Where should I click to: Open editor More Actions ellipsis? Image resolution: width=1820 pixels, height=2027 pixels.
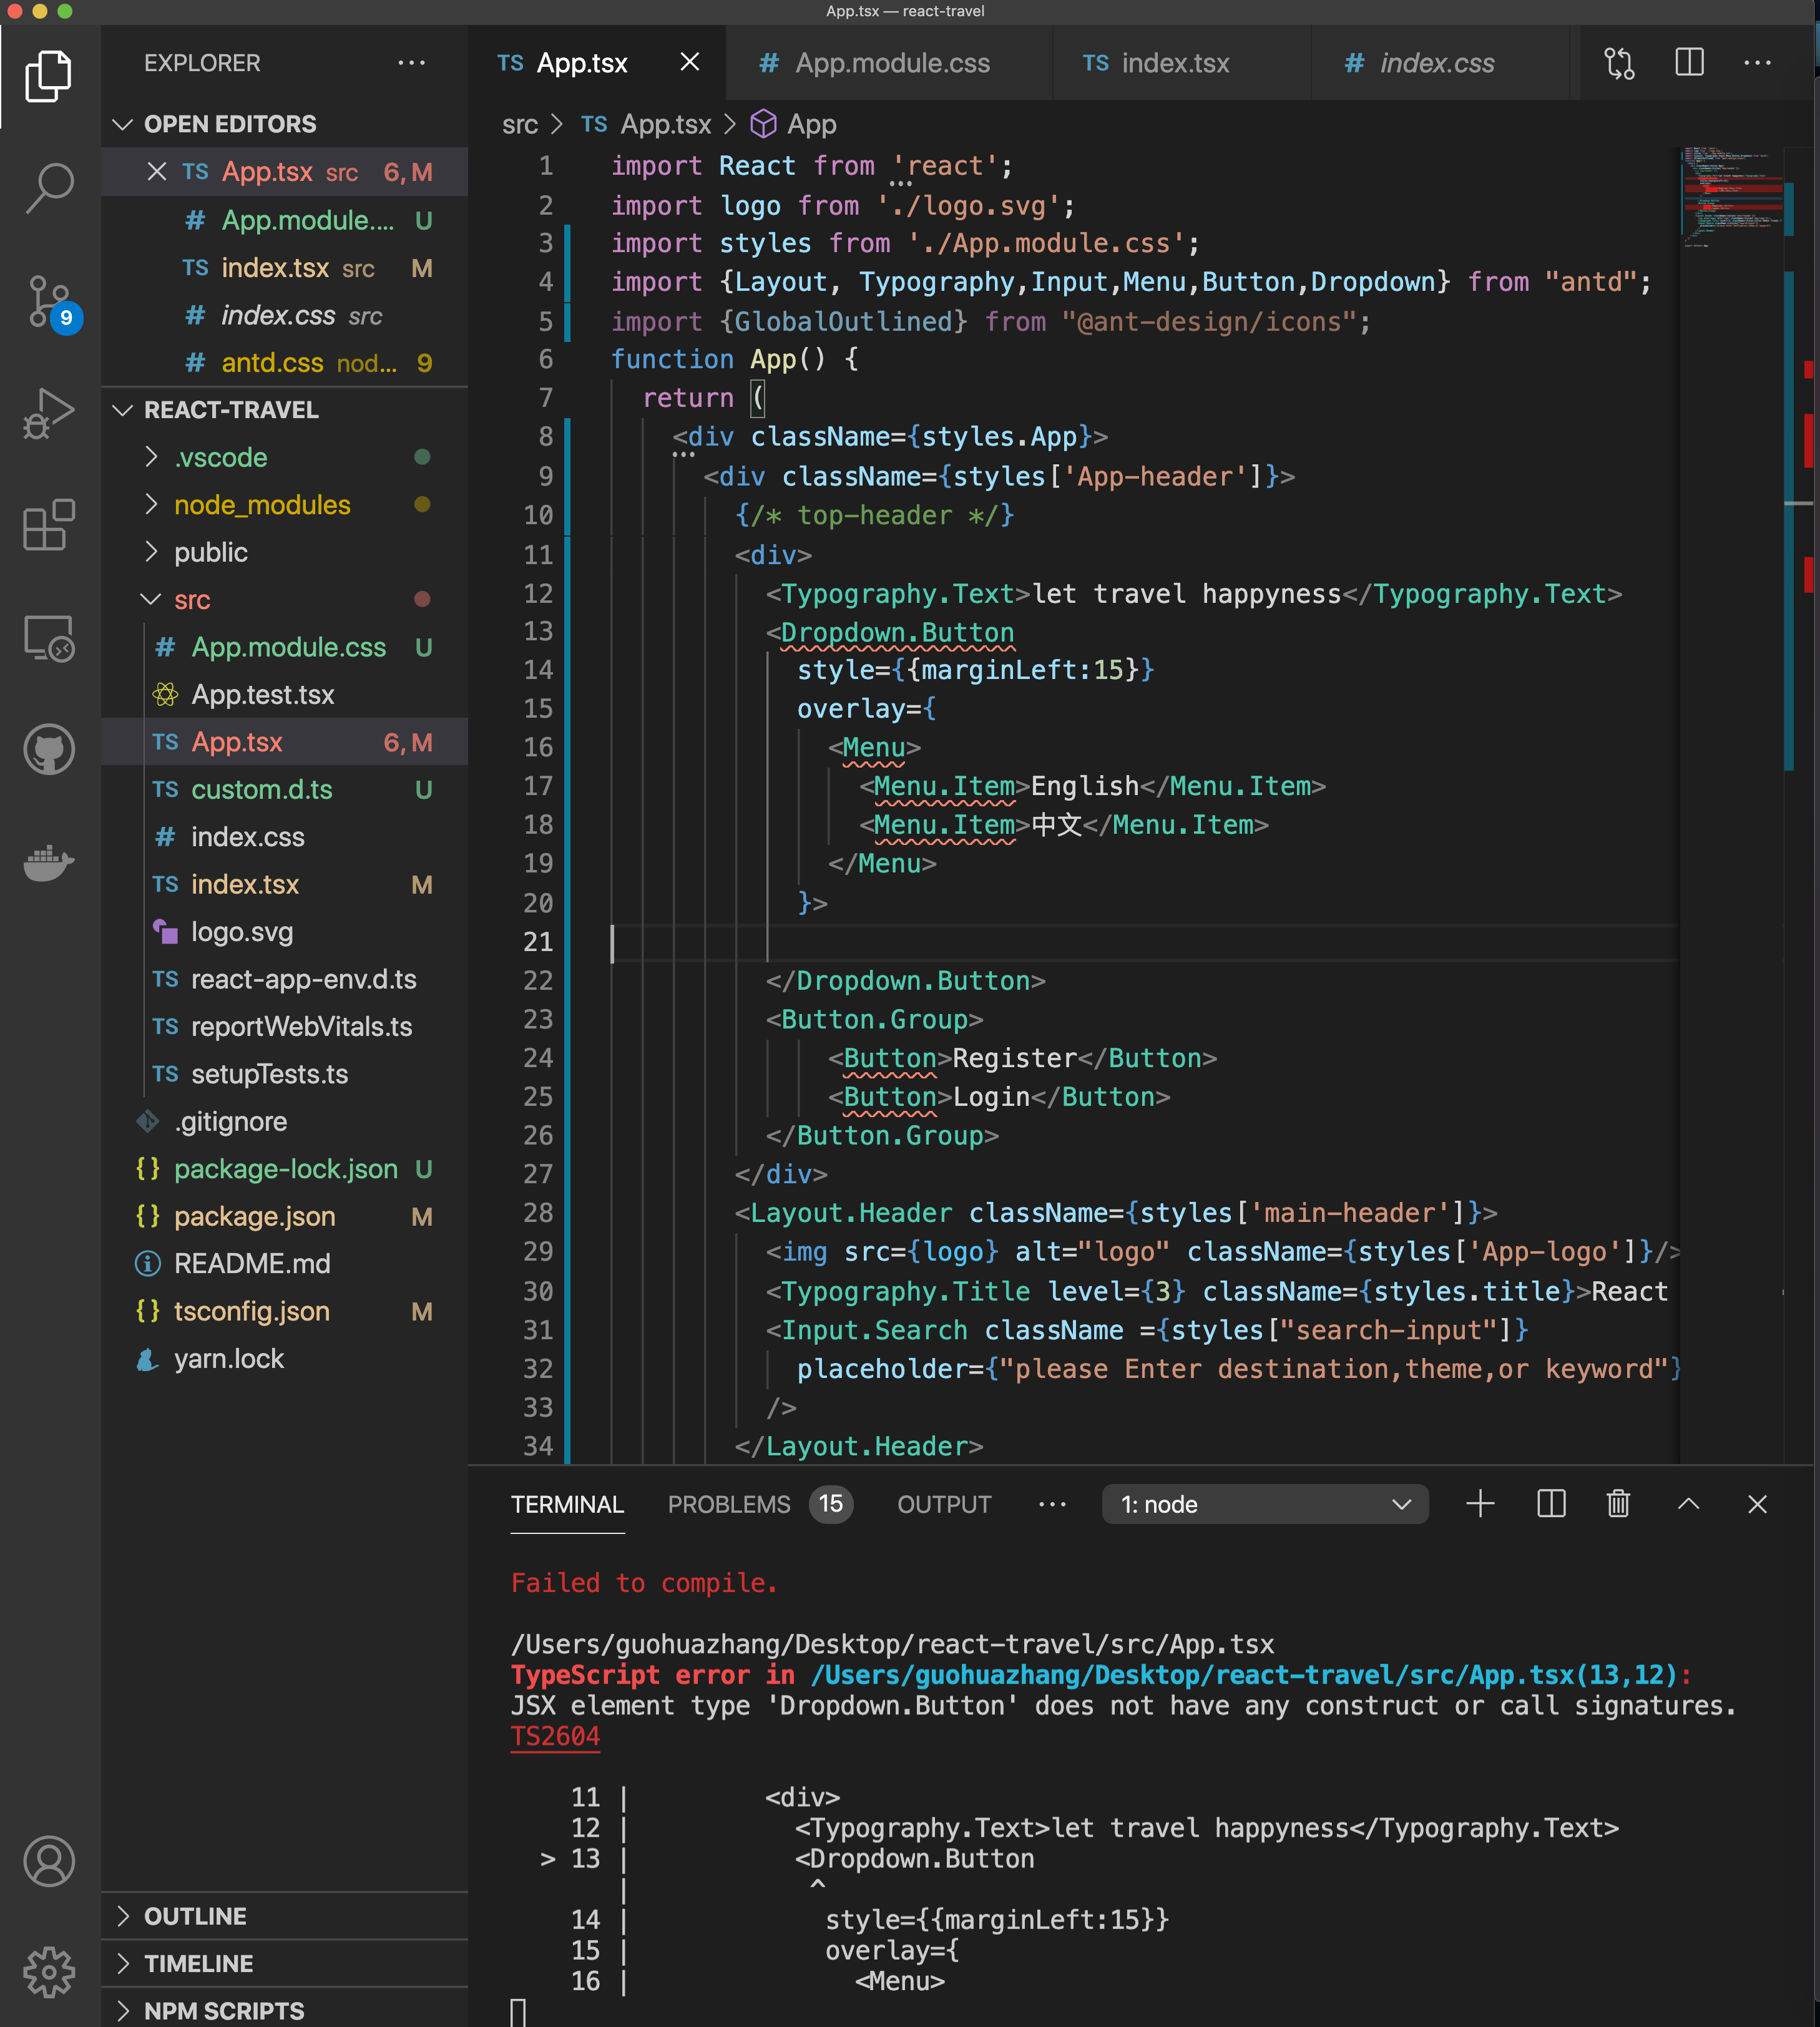pyautogui.click(x=1757, y=63)
